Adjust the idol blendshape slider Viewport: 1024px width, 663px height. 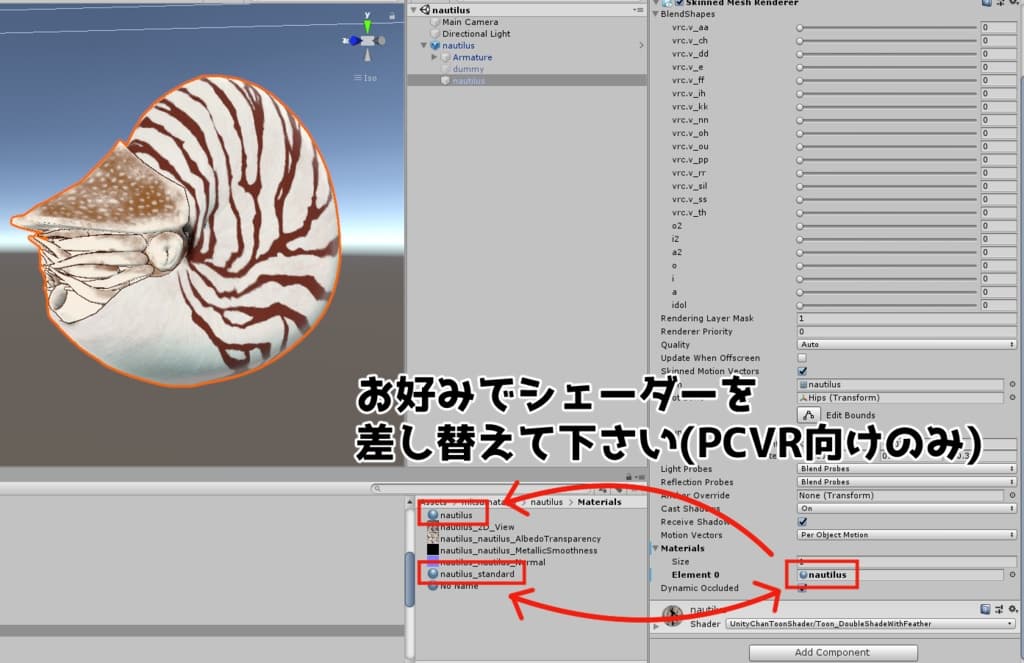[x=886, y=305]
